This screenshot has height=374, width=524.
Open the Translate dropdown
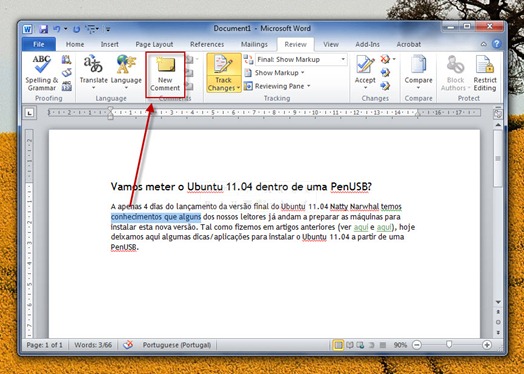[x=94, y=73]
